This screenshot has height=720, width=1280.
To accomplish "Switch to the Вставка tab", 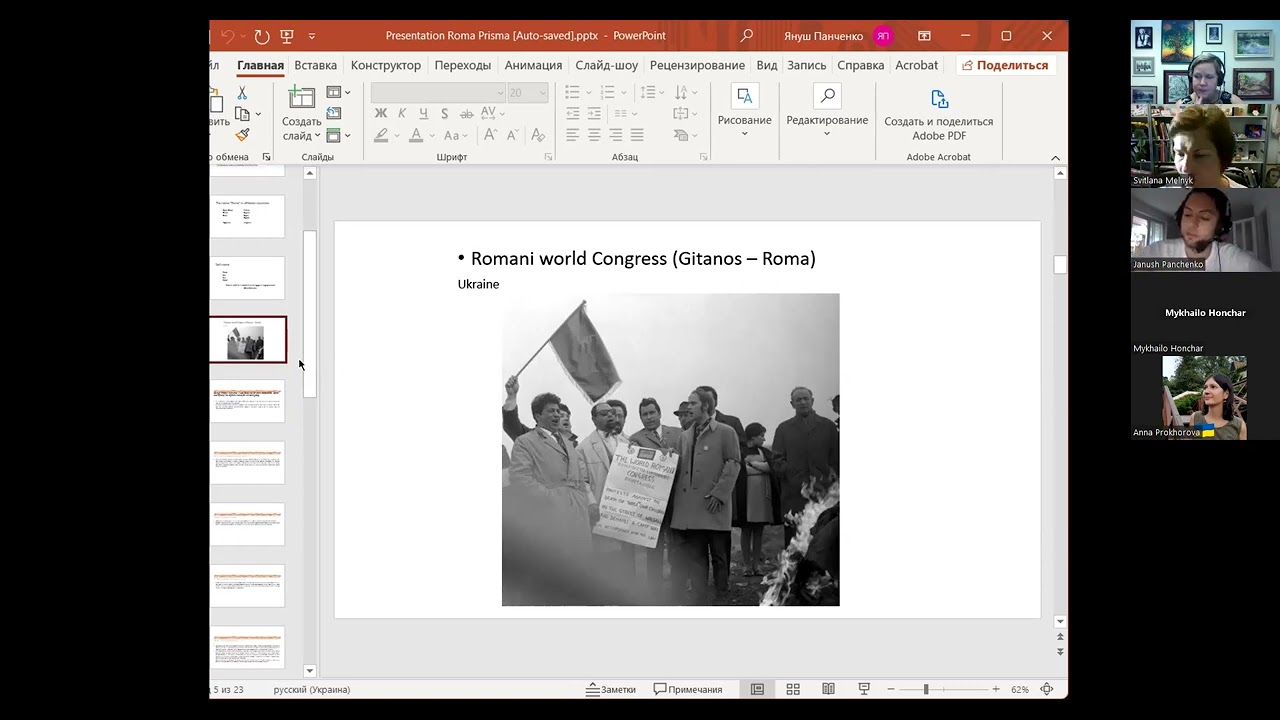I will [x=316, y=65].
